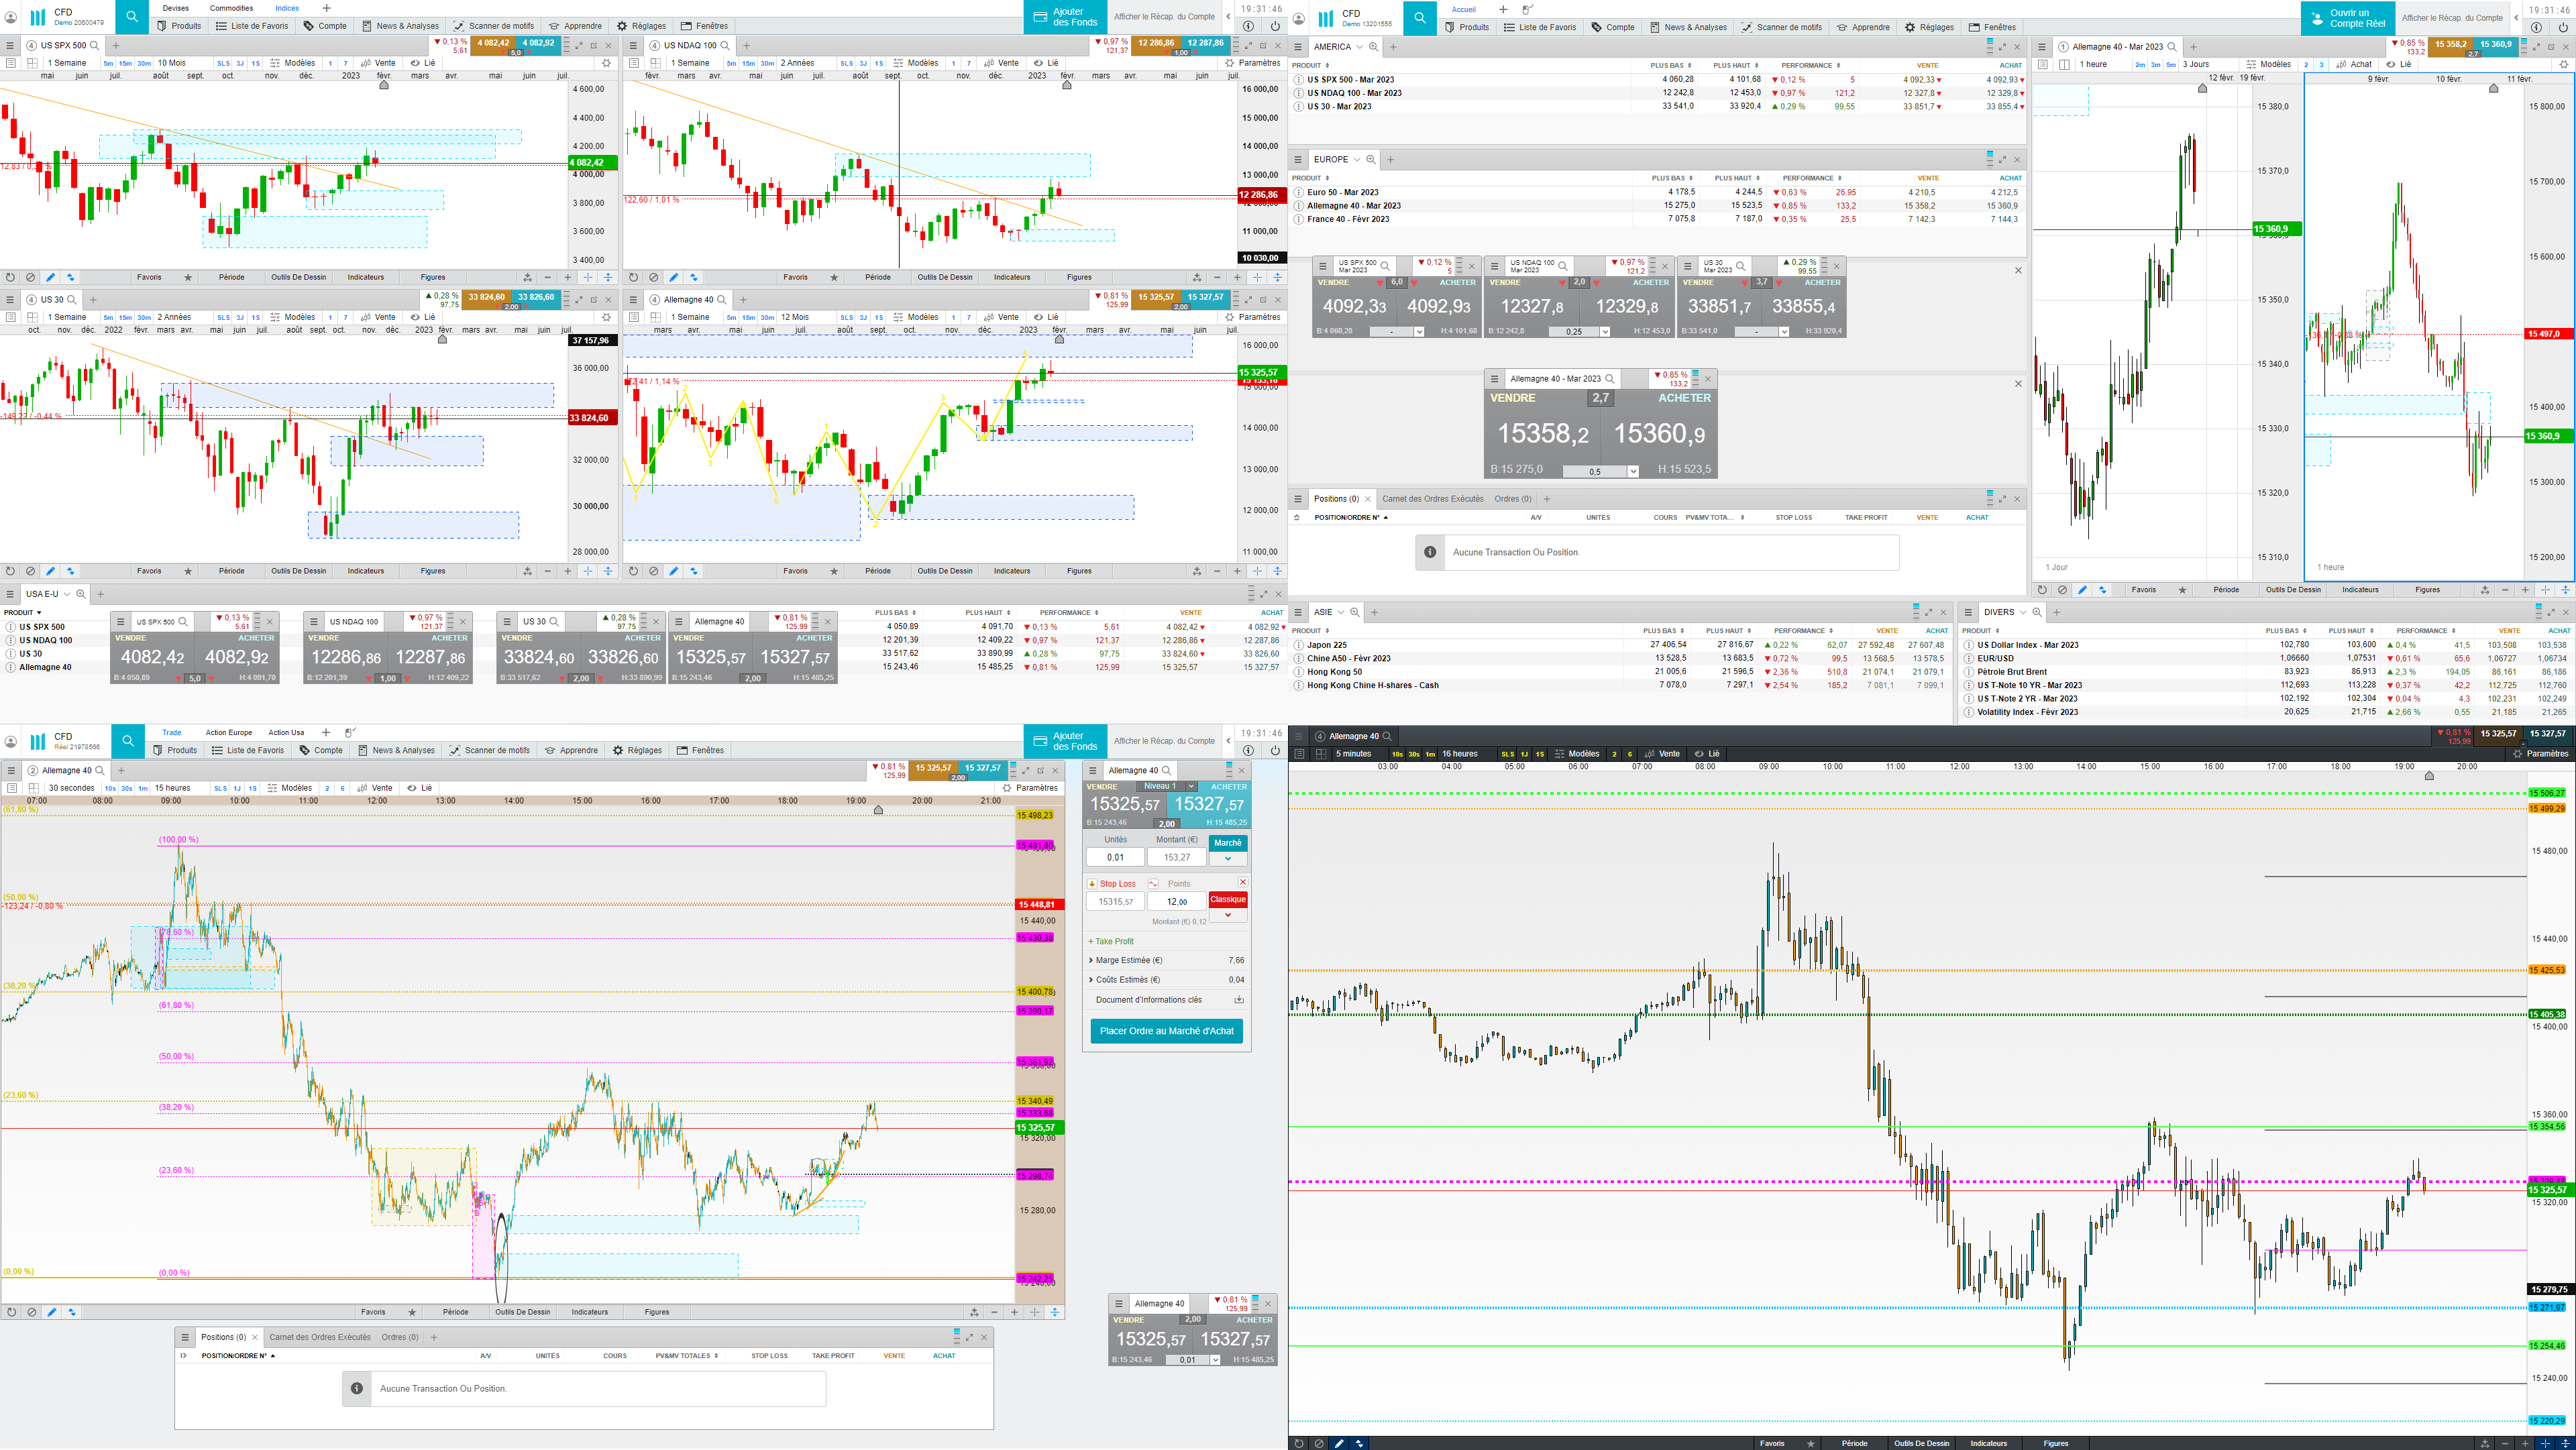Image resolution: width=2576 pixels, height=1450 pixels.
Task: Remove Stop Loss with red X box
Action: [1242, 882]
